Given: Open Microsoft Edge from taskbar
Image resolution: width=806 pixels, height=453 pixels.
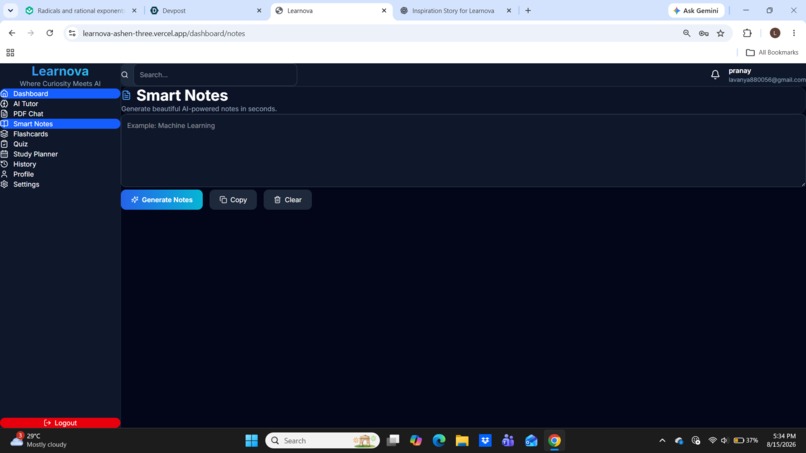Looking at the screenshot, I should pyautogui.click(x=439, y=441).
